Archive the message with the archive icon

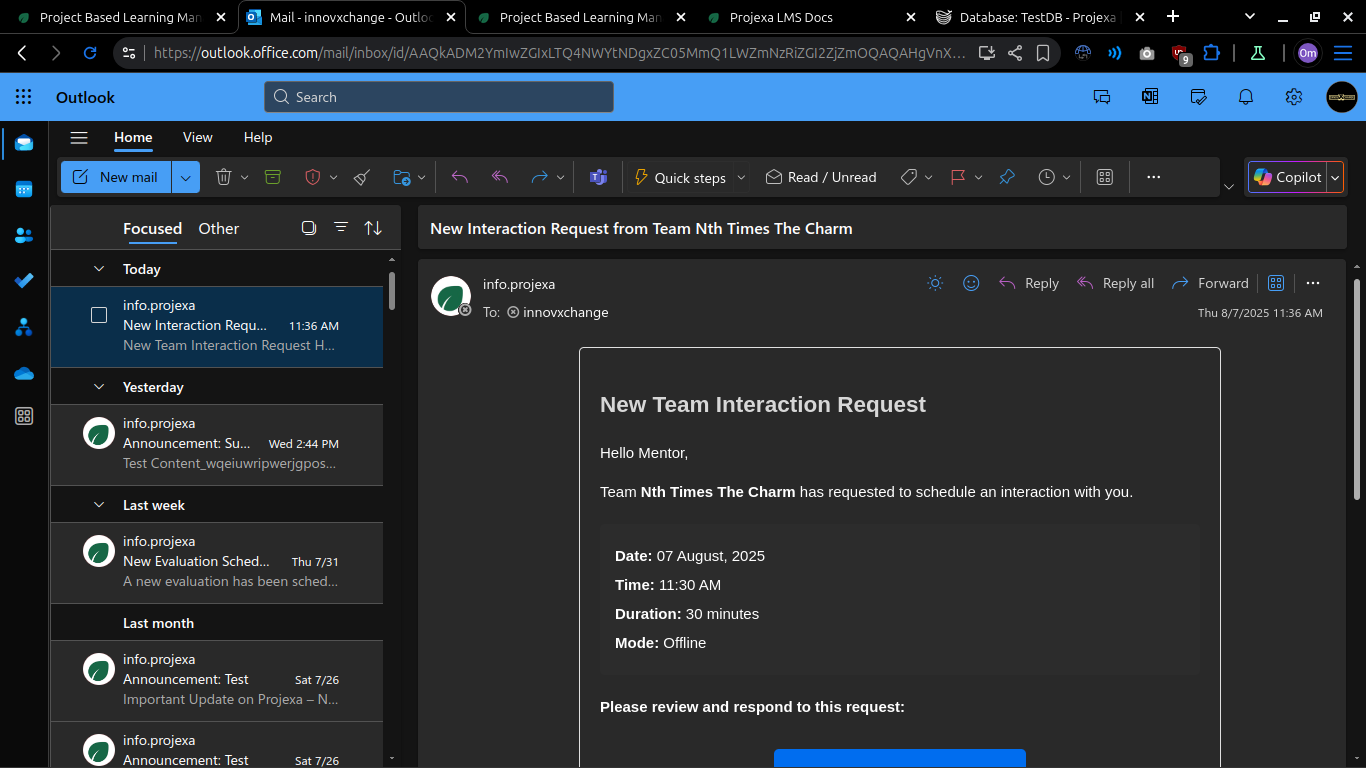[x=273, y=177]
